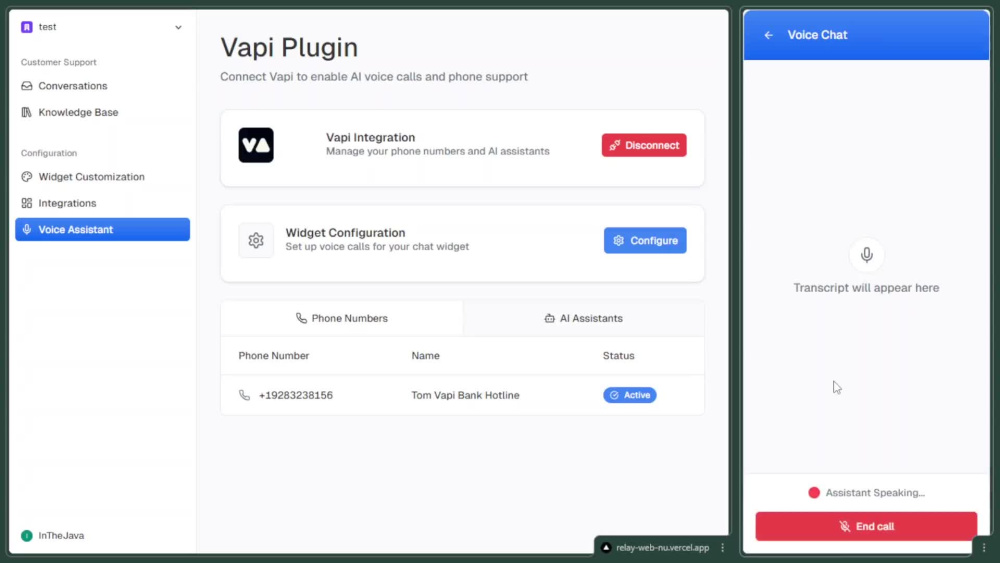The height and width of the screenshot is (563, 1000).
Task: Switch to the Phone Numbers tab
Action: (342, 318)
